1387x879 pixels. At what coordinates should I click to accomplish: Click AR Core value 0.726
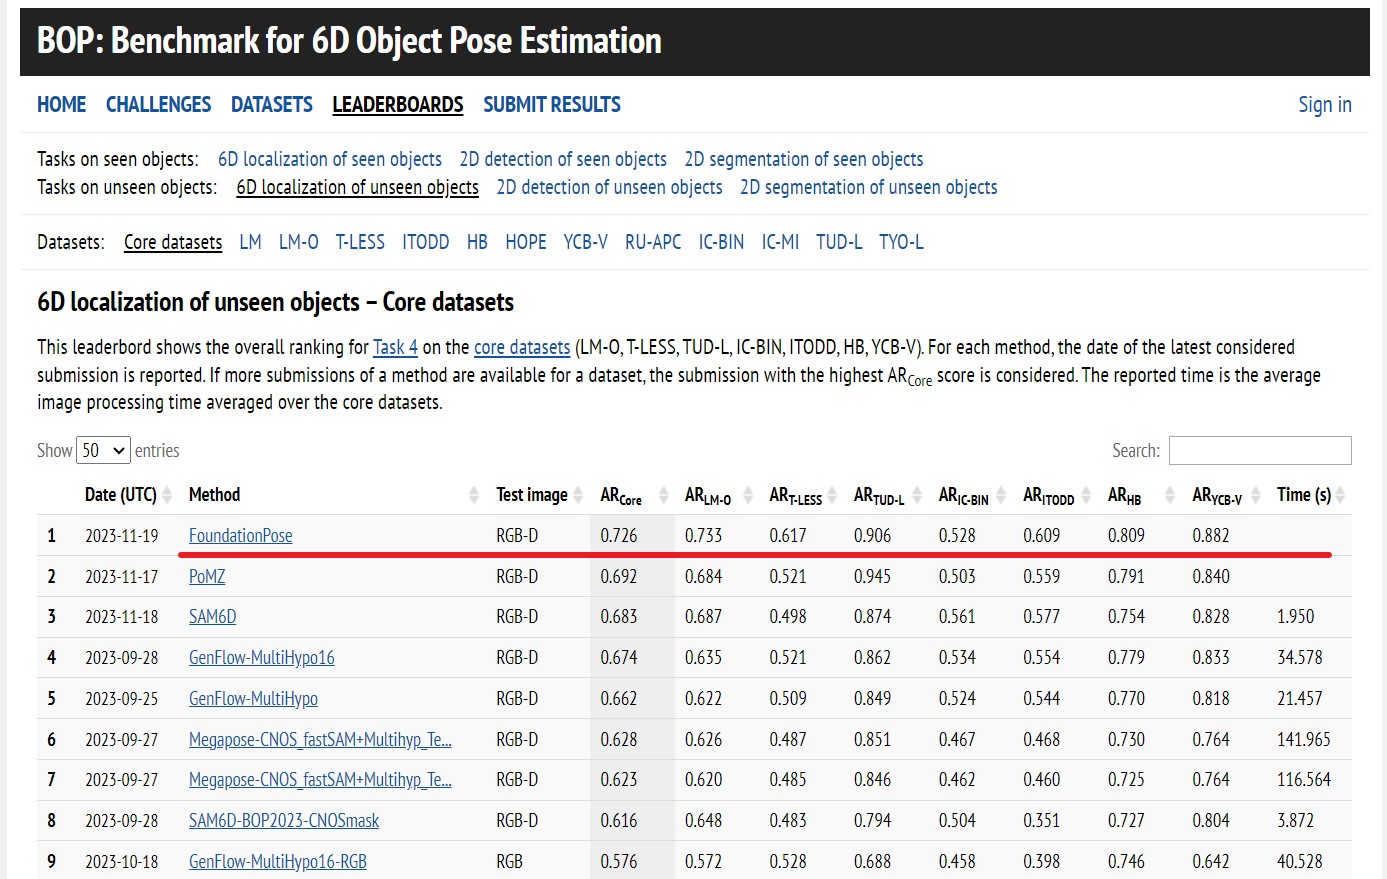tap(619, 535)
